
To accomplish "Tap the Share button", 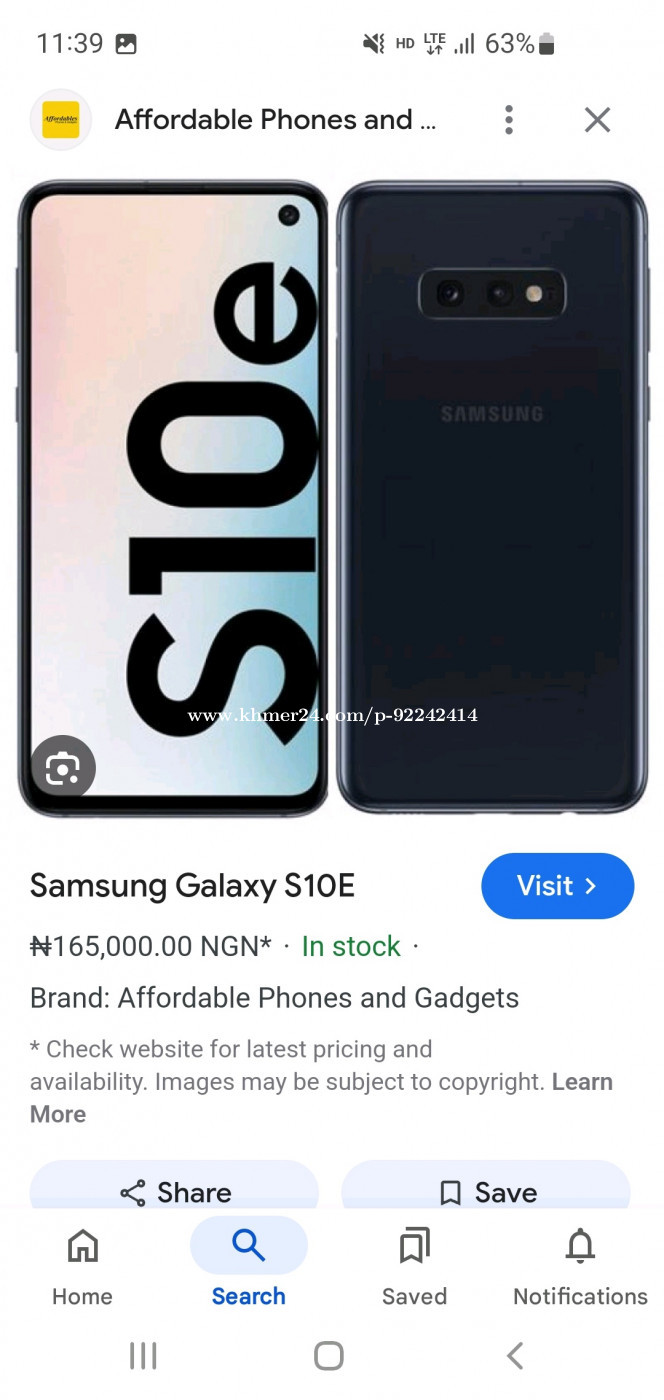I will point(175,1191).
